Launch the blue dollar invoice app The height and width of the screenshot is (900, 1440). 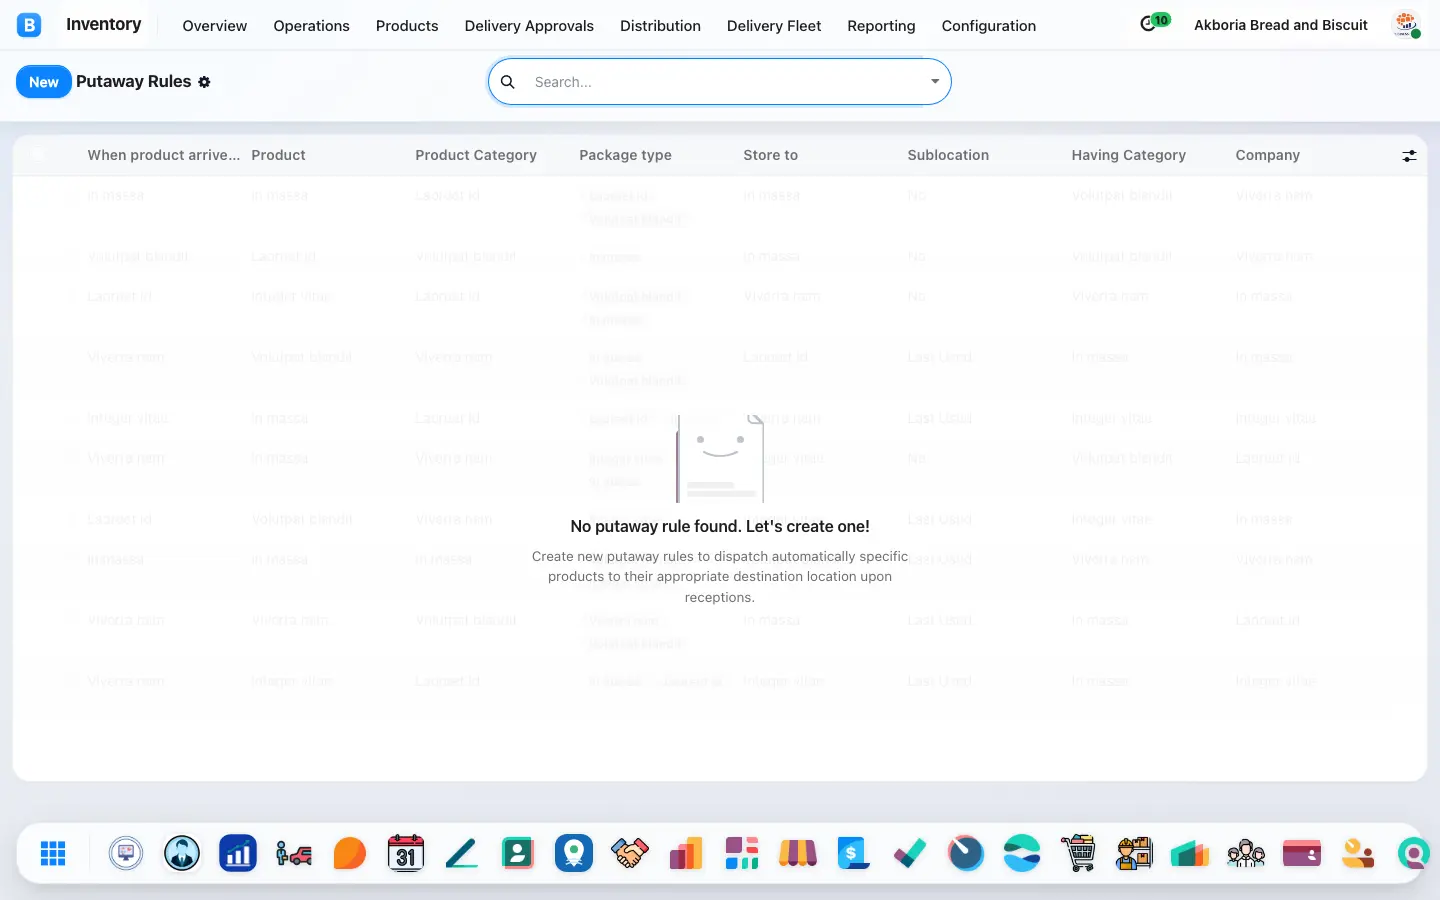tap(854, 853)
